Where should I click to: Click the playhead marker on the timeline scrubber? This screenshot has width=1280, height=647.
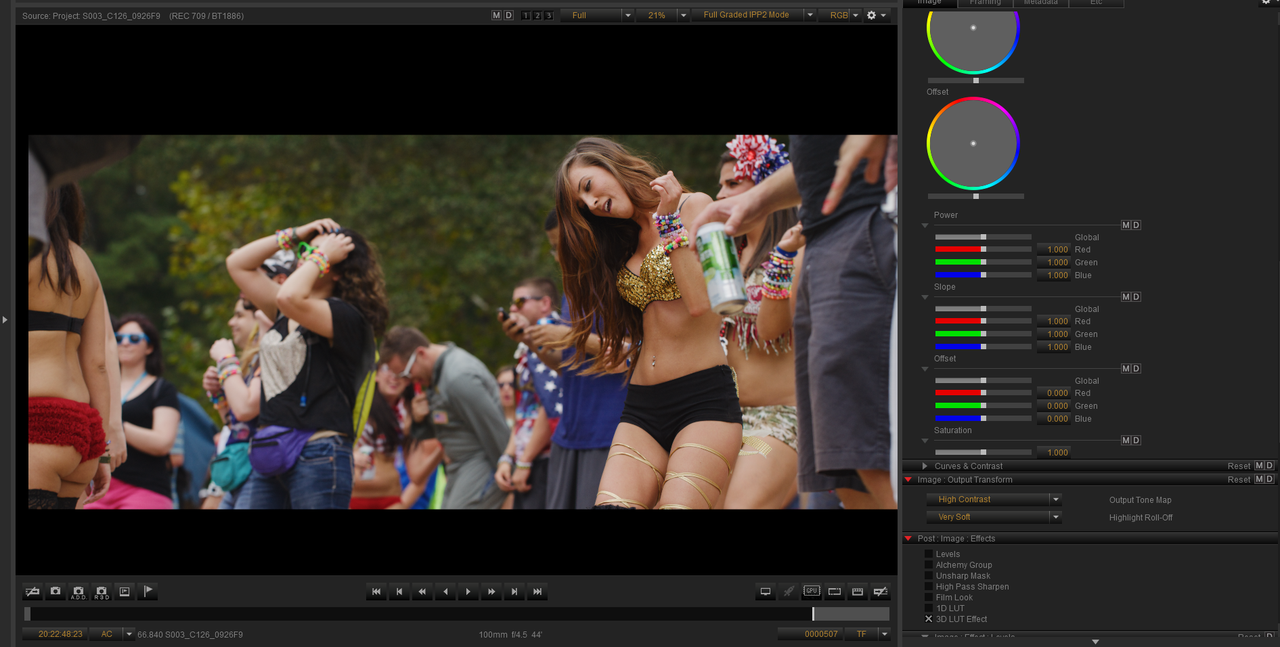(813, 614)
